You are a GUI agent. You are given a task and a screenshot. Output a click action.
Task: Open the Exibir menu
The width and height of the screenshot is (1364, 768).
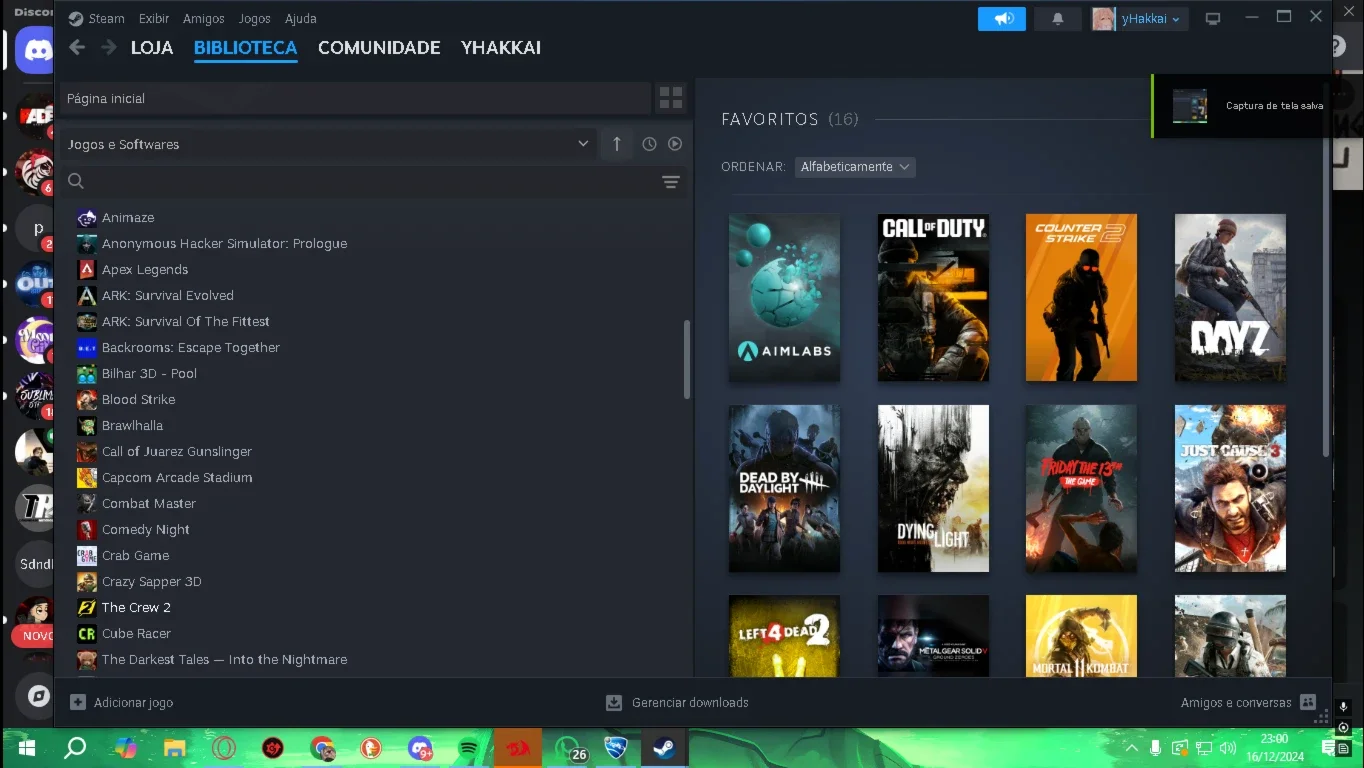click(154, 19)
